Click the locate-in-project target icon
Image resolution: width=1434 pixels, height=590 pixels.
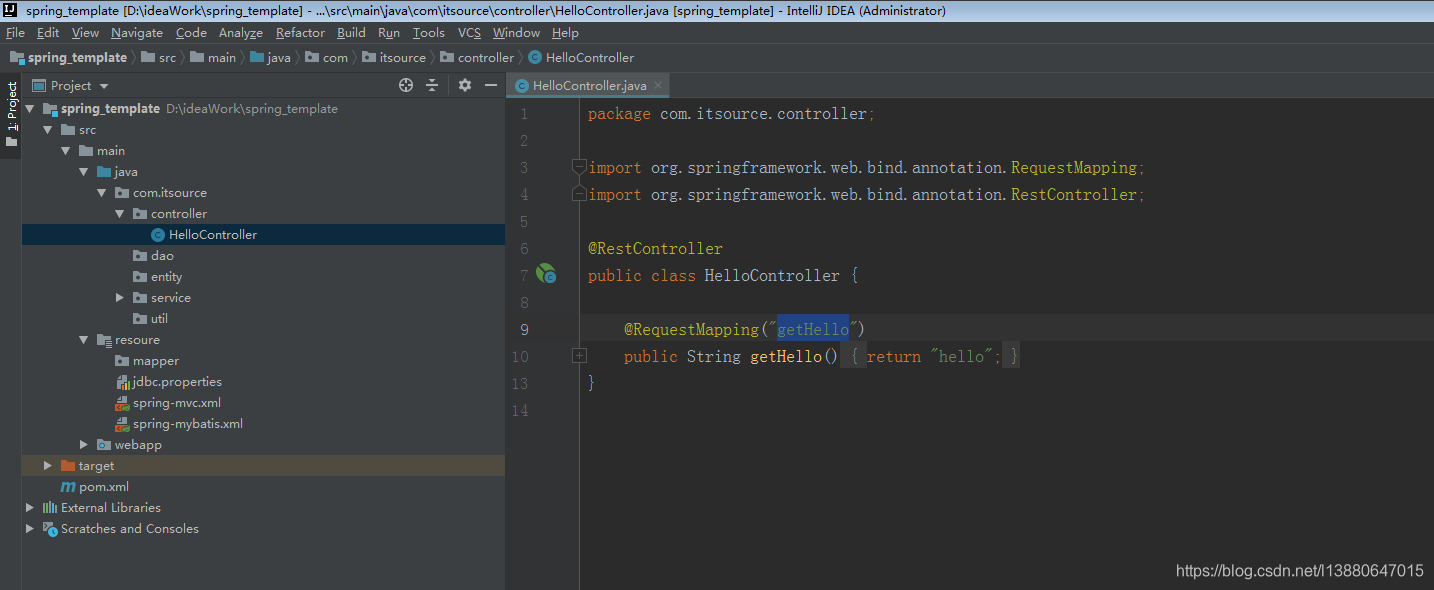point(406,85)
